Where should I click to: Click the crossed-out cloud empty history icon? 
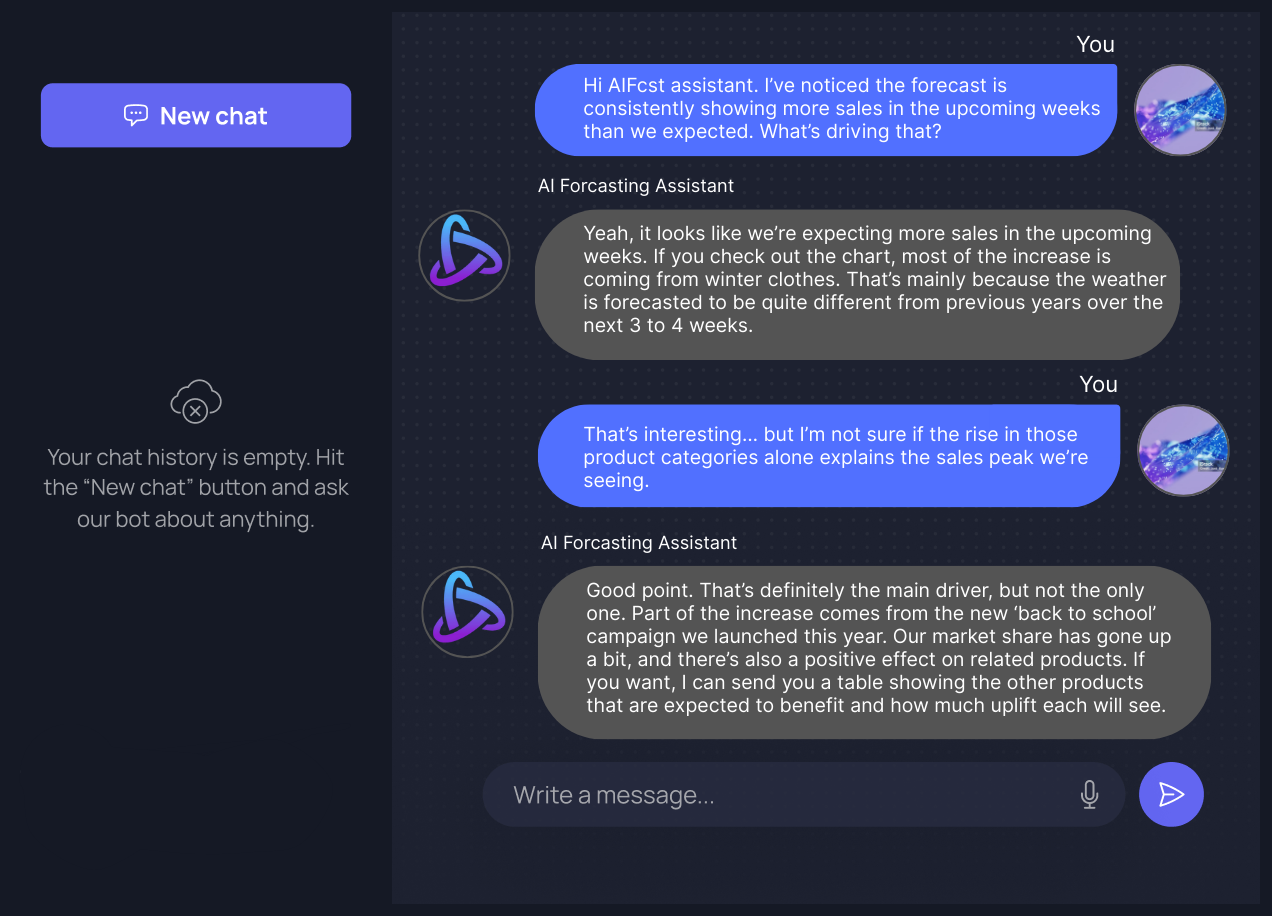pyautogui.click(x=196, y=402)
